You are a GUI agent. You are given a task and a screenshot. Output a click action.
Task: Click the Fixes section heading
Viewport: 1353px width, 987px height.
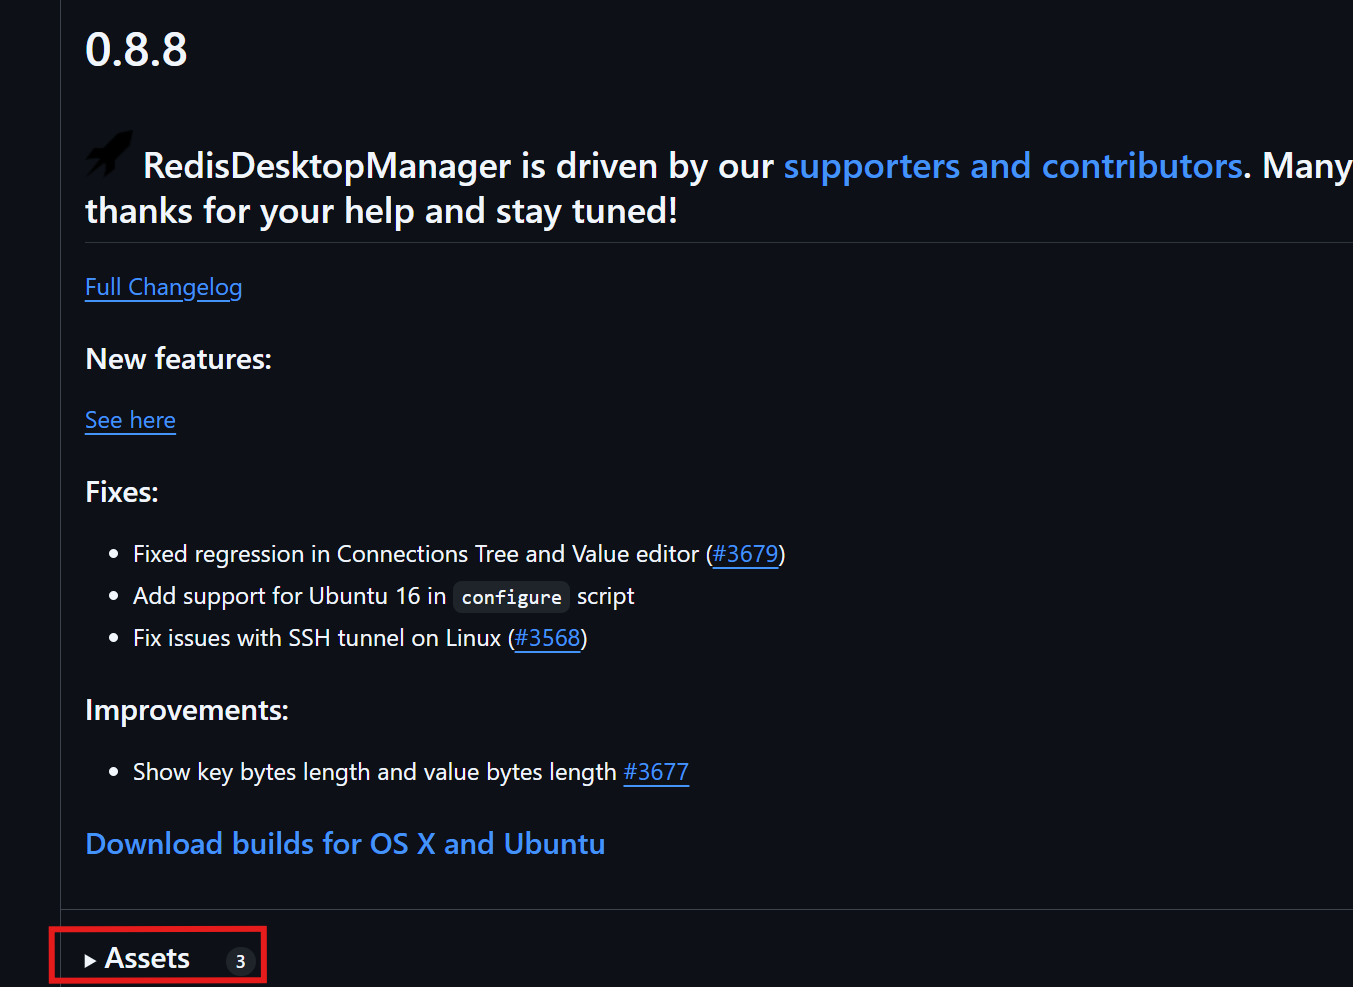[121, 491]
